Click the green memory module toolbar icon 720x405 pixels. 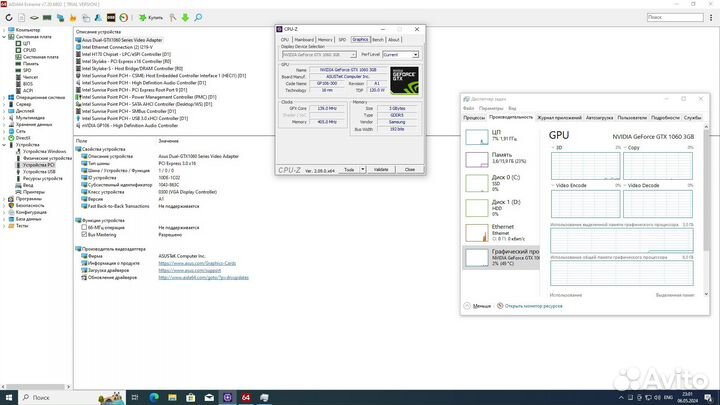pyautogui.click(x=47, y=17)
